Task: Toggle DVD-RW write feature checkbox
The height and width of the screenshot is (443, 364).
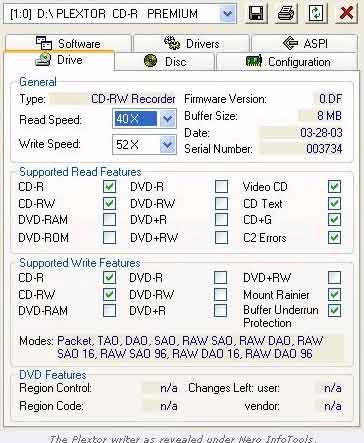Action: (221, 294)
